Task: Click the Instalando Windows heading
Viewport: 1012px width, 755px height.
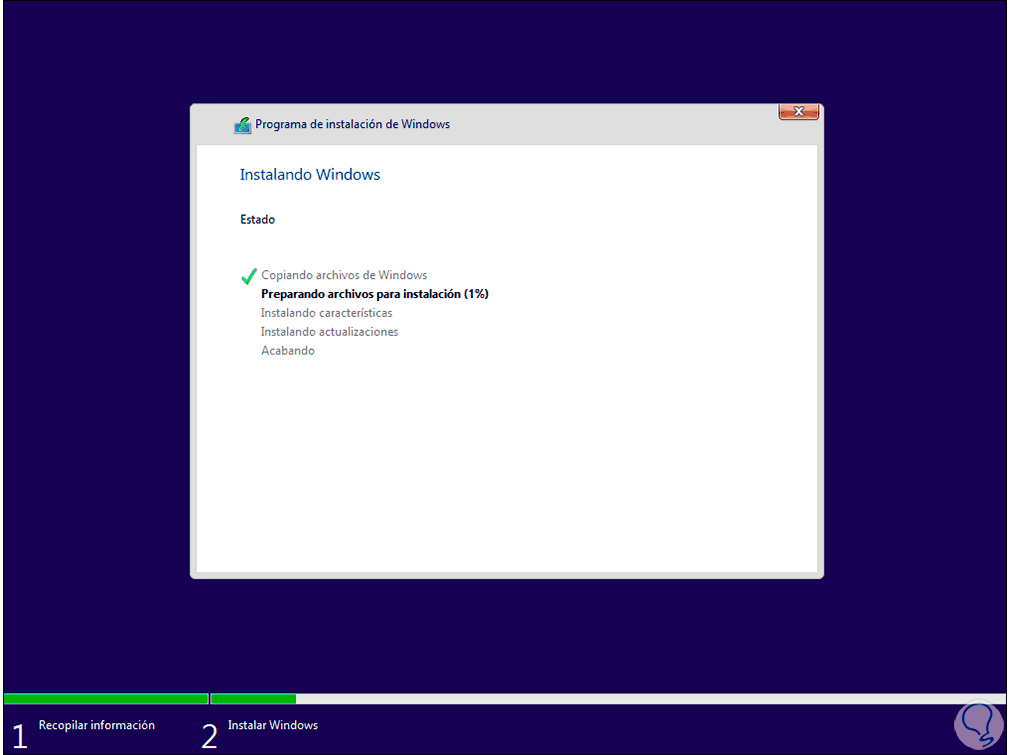Action: 309,174
